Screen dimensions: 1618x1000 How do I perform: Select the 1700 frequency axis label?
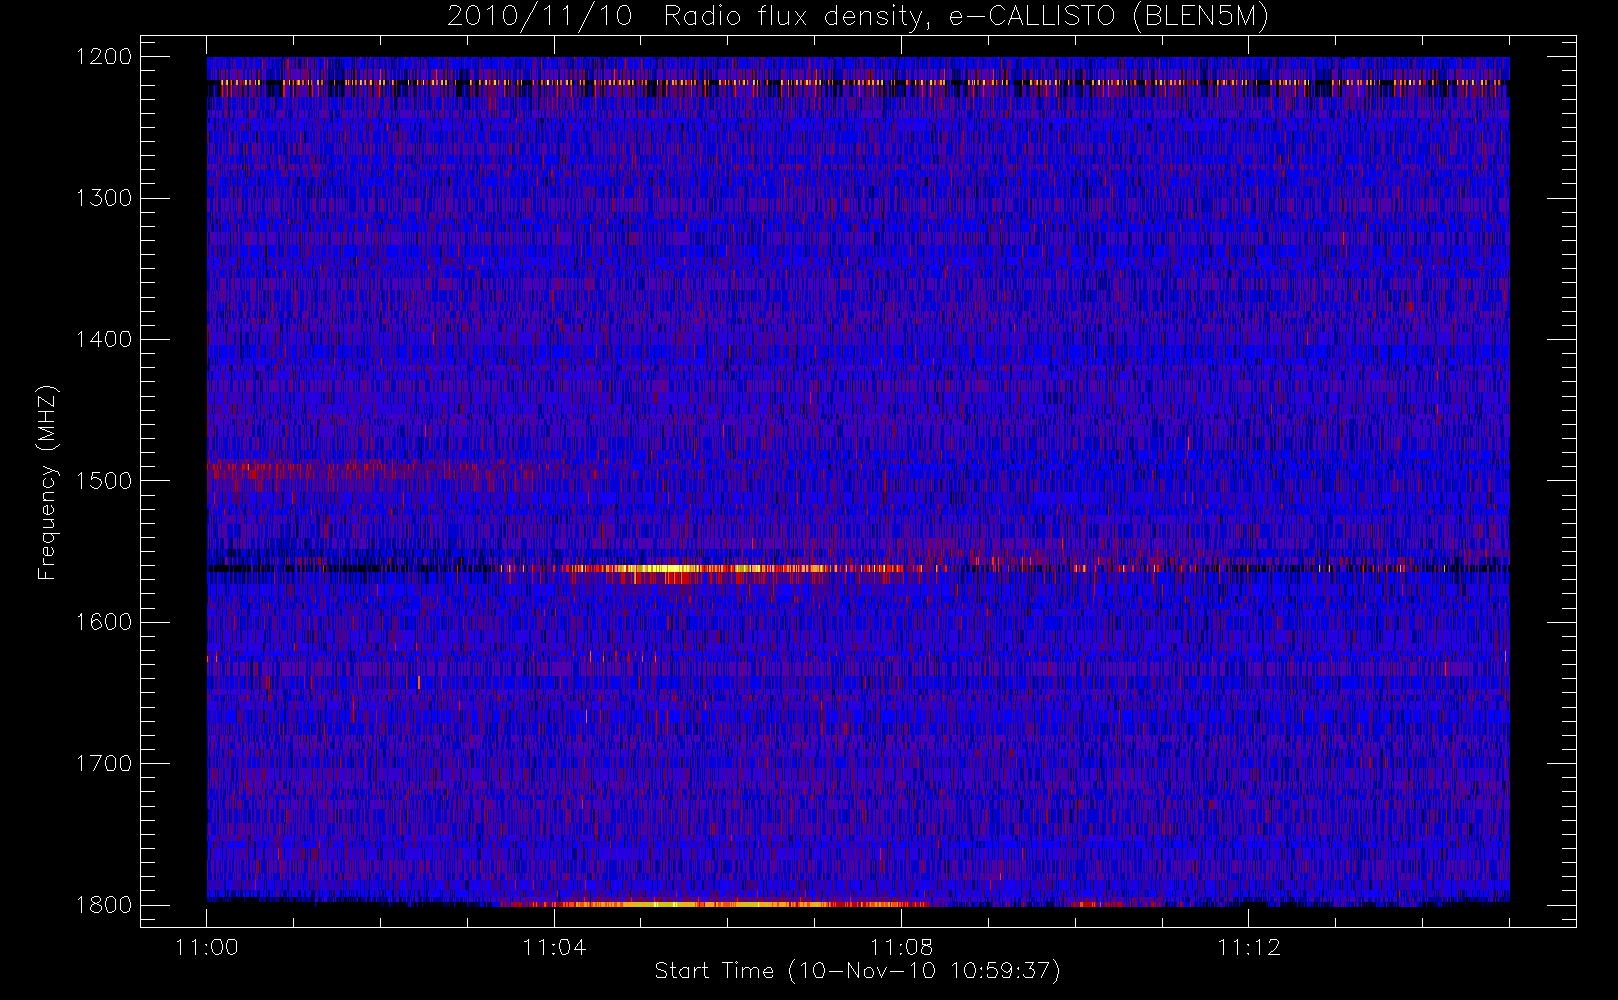click(104, 764)
